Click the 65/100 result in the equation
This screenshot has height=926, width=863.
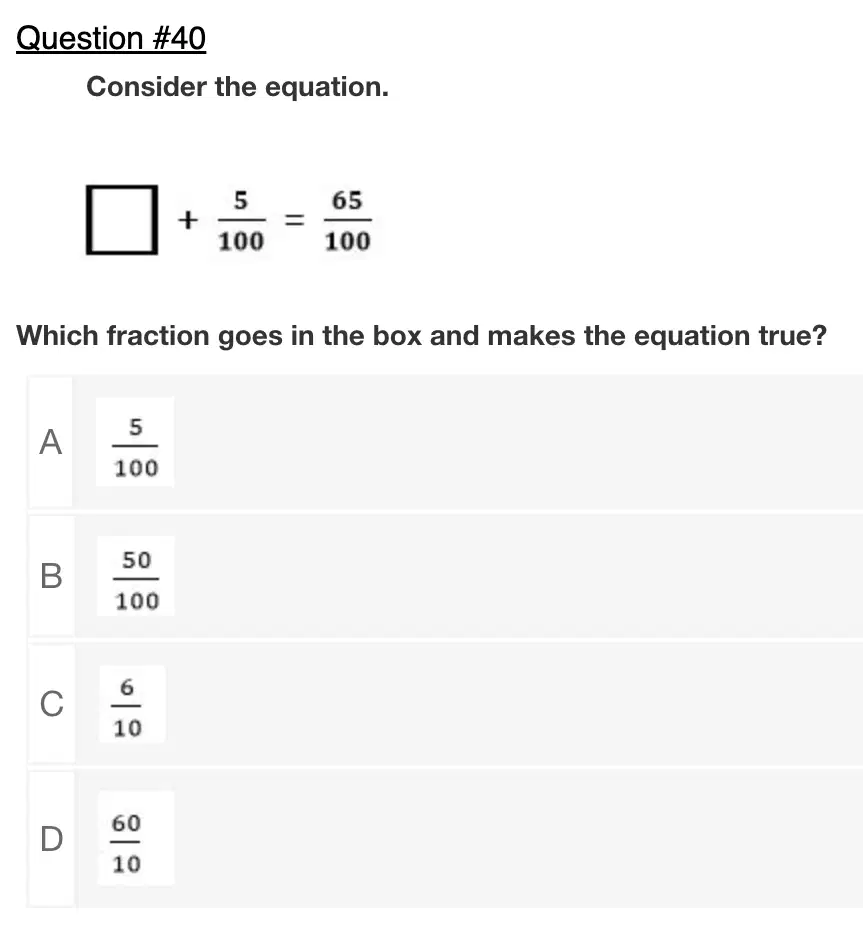tap(348, 220)
